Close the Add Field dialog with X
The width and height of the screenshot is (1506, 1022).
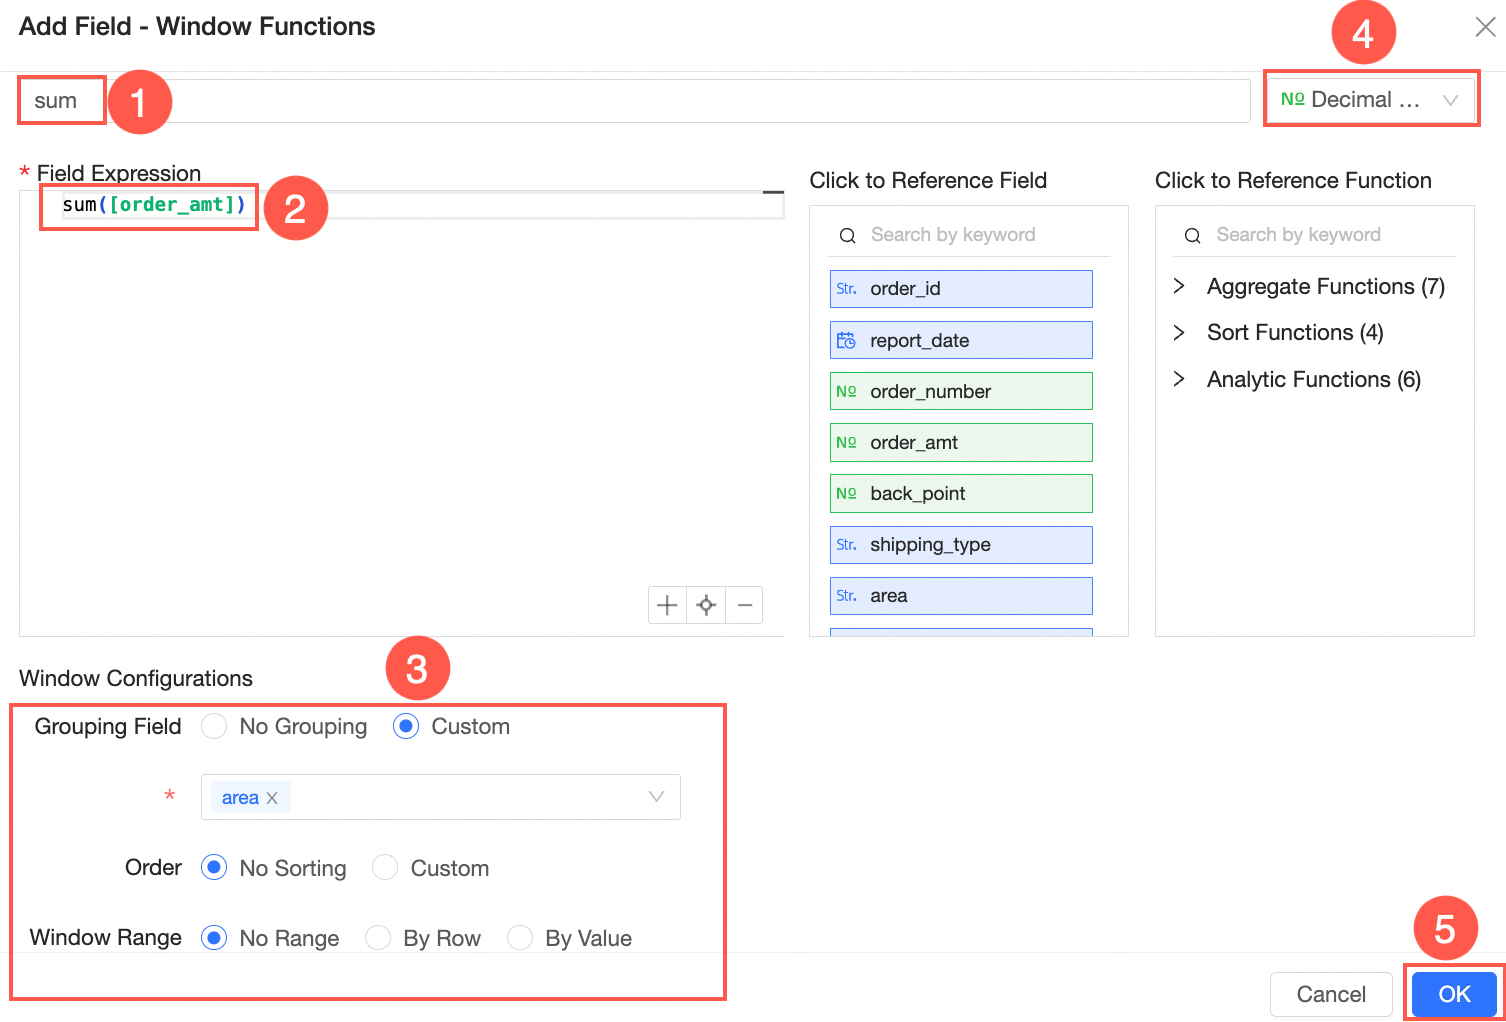point(1485,28)
